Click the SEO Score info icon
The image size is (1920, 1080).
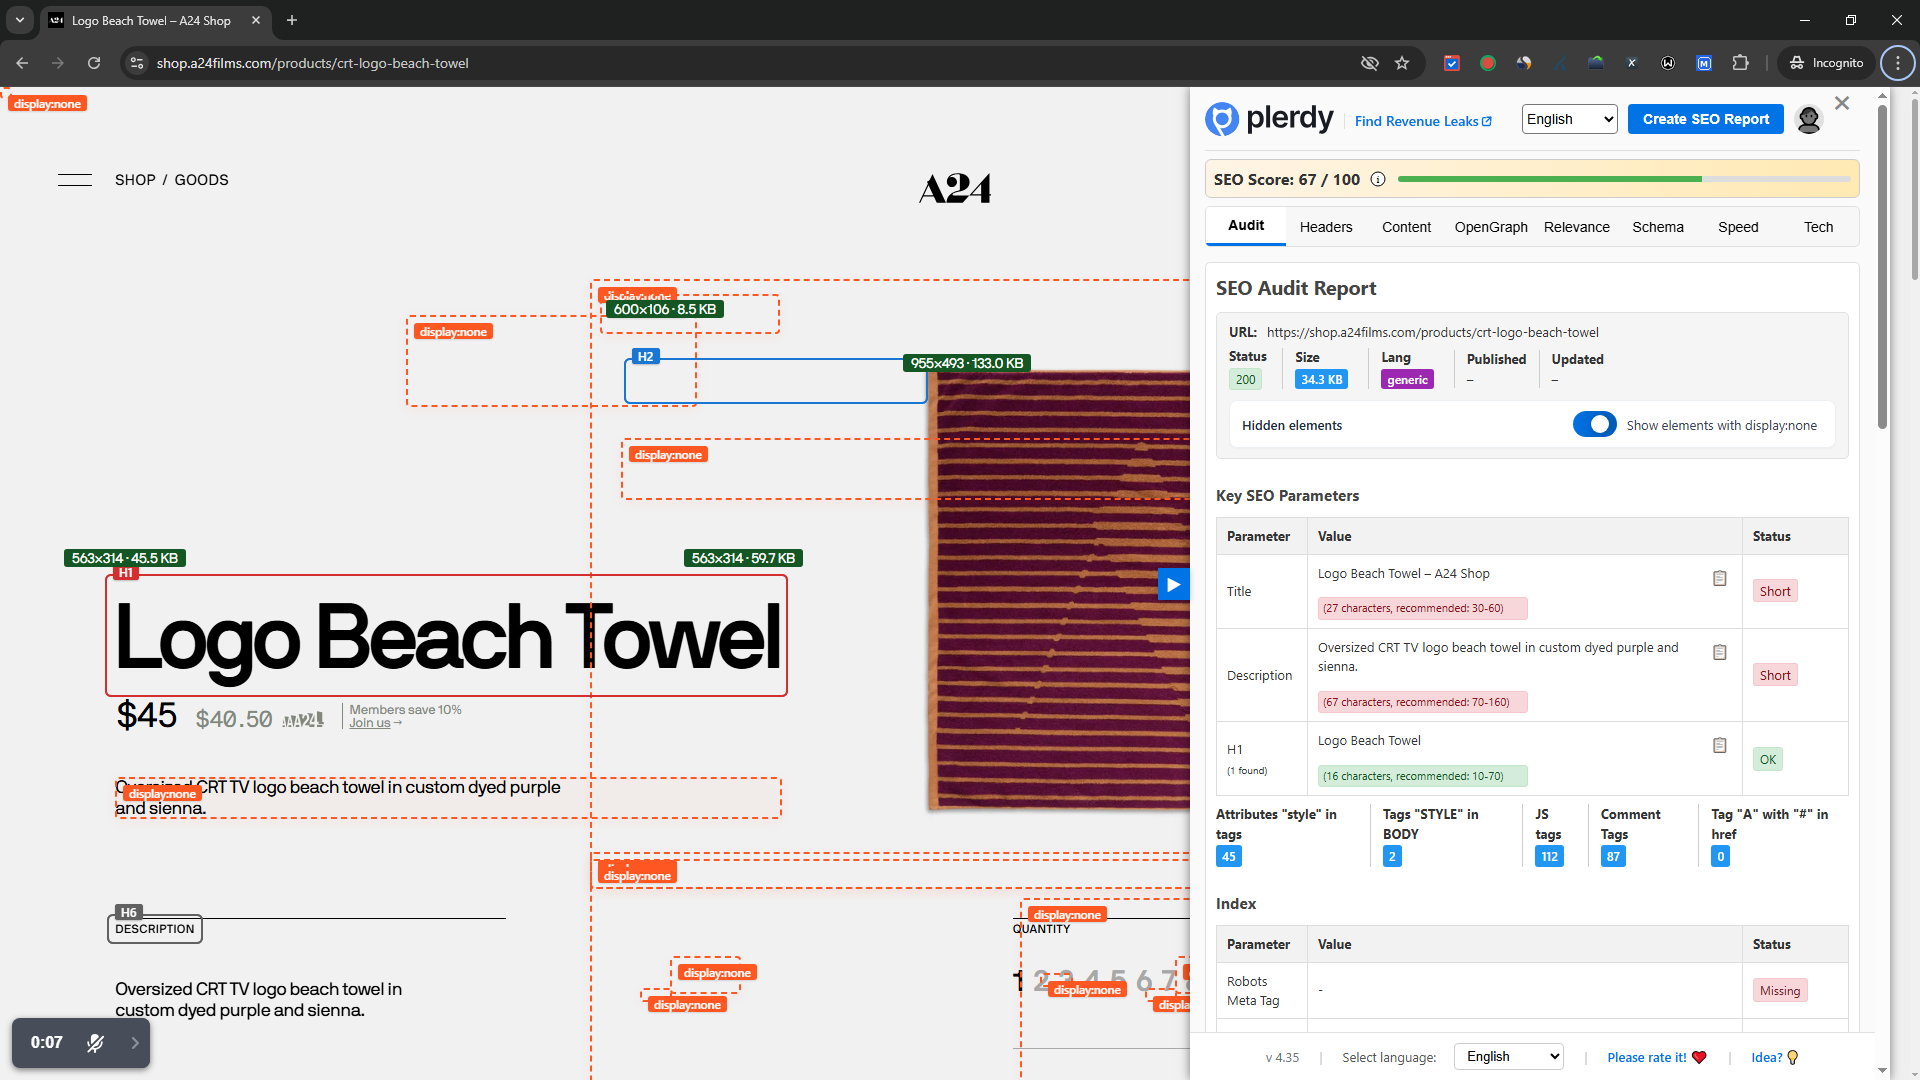1377,180
